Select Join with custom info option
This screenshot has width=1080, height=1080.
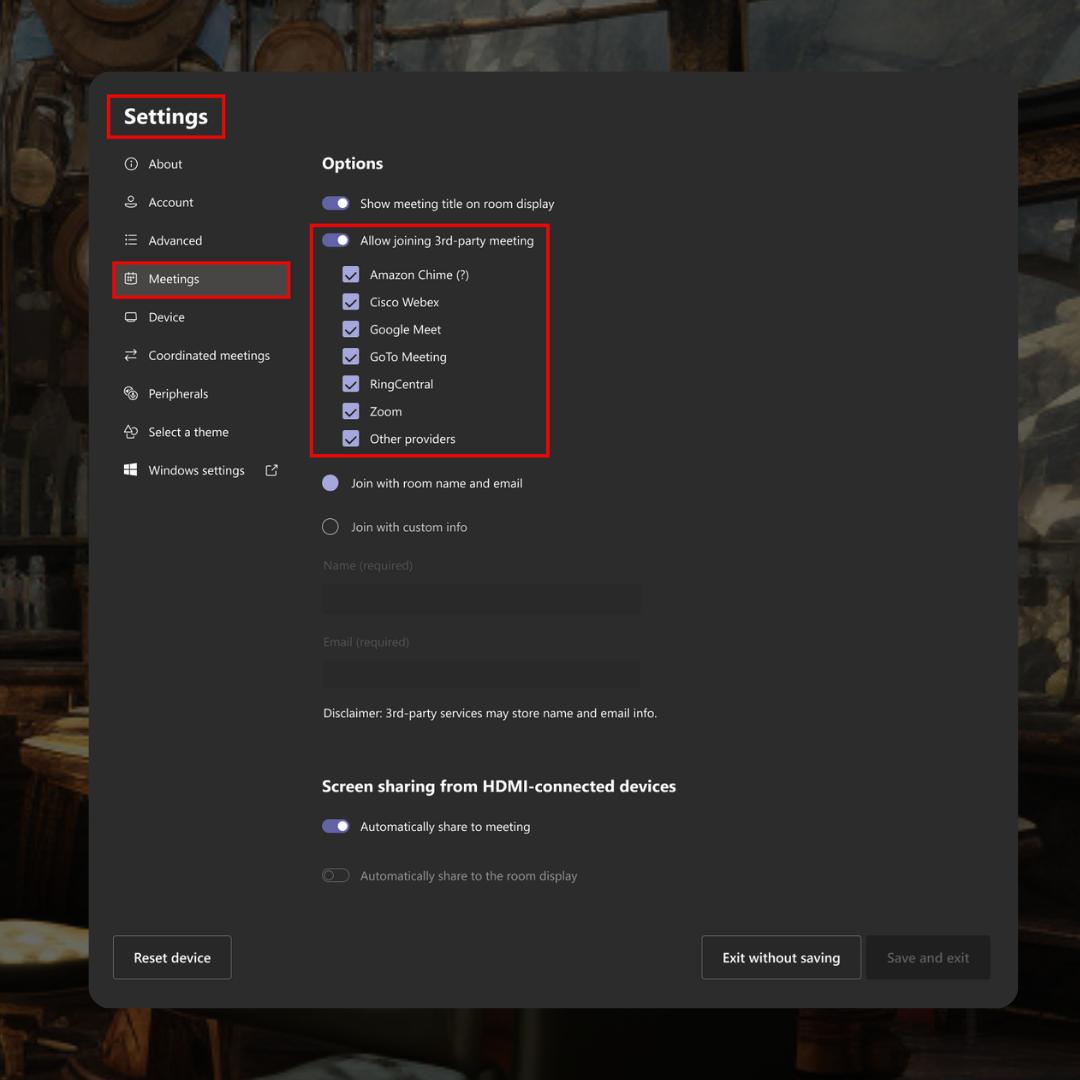(x=331, y=527)
